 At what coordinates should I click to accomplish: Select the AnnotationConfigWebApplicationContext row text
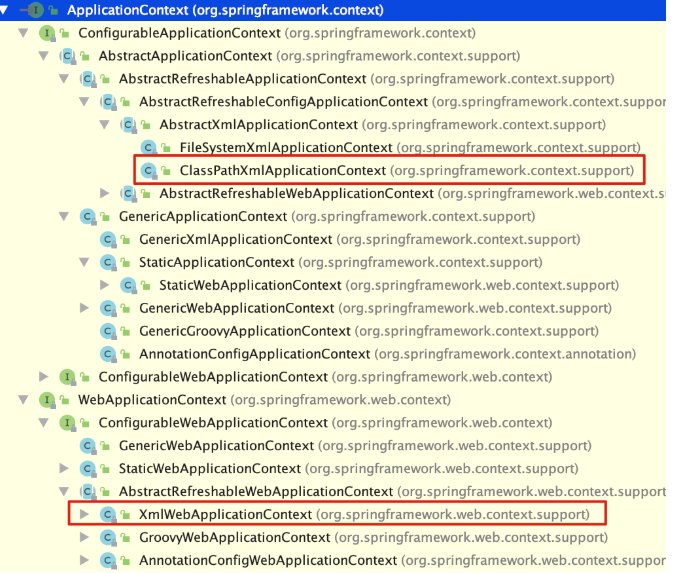coord(402,561)
